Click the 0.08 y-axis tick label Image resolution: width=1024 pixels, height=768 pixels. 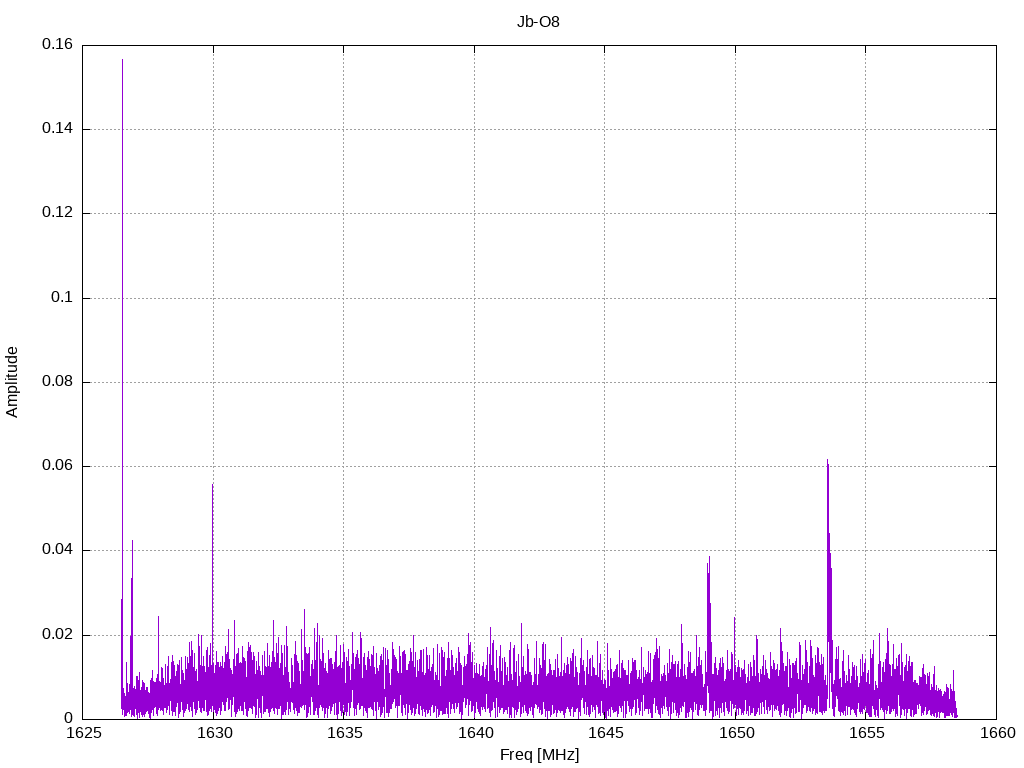pyautogui.click(x=57, y=382)
